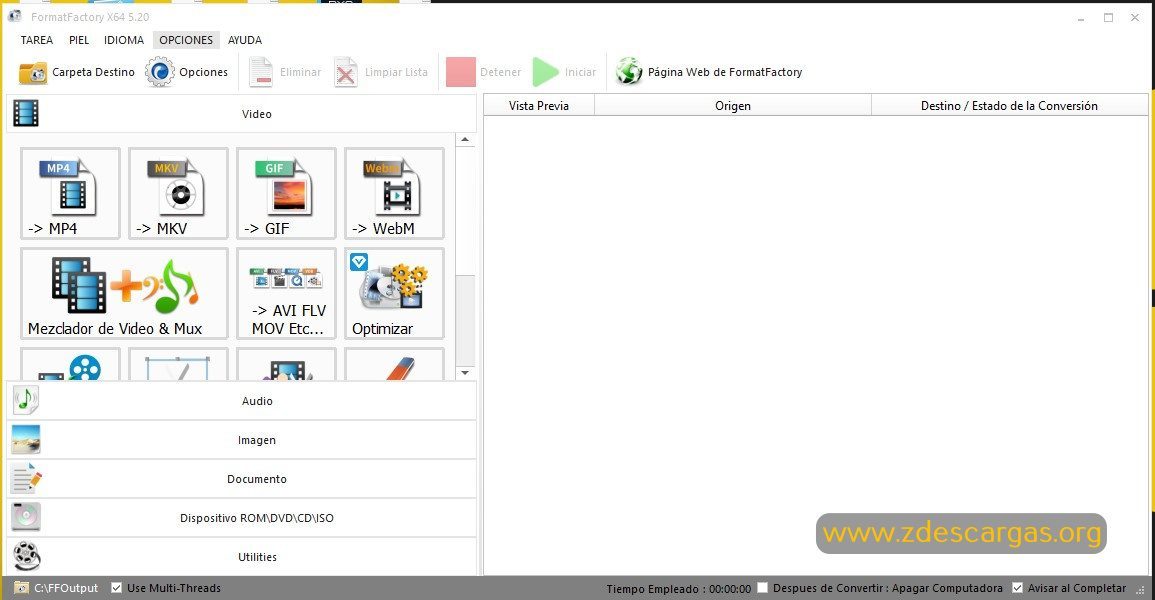Expand the Documento section
The width and height of the screenshot is (1155, 600).
[x=242, y=479]
